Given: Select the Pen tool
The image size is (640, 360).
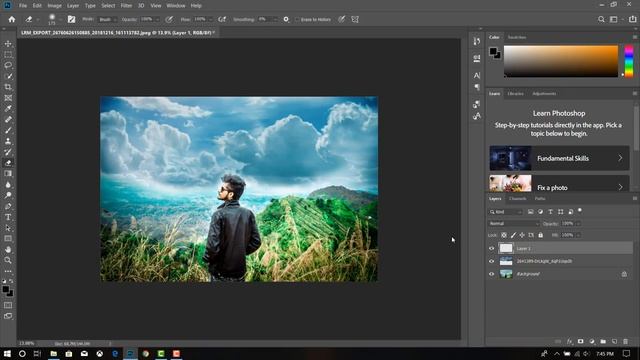Looking at the screenshot, I should pyautogui.click(x=8, y=206).
